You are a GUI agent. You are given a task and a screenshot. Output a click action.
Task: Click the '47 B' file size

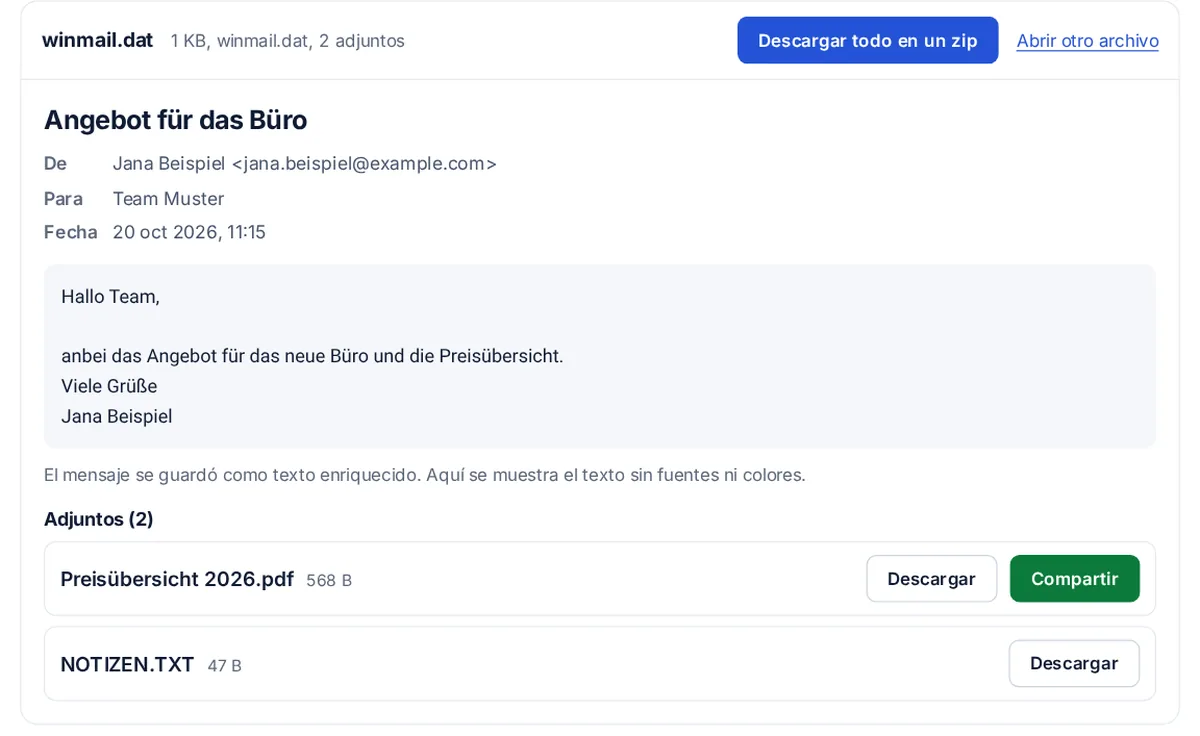(x=224, y=665)
